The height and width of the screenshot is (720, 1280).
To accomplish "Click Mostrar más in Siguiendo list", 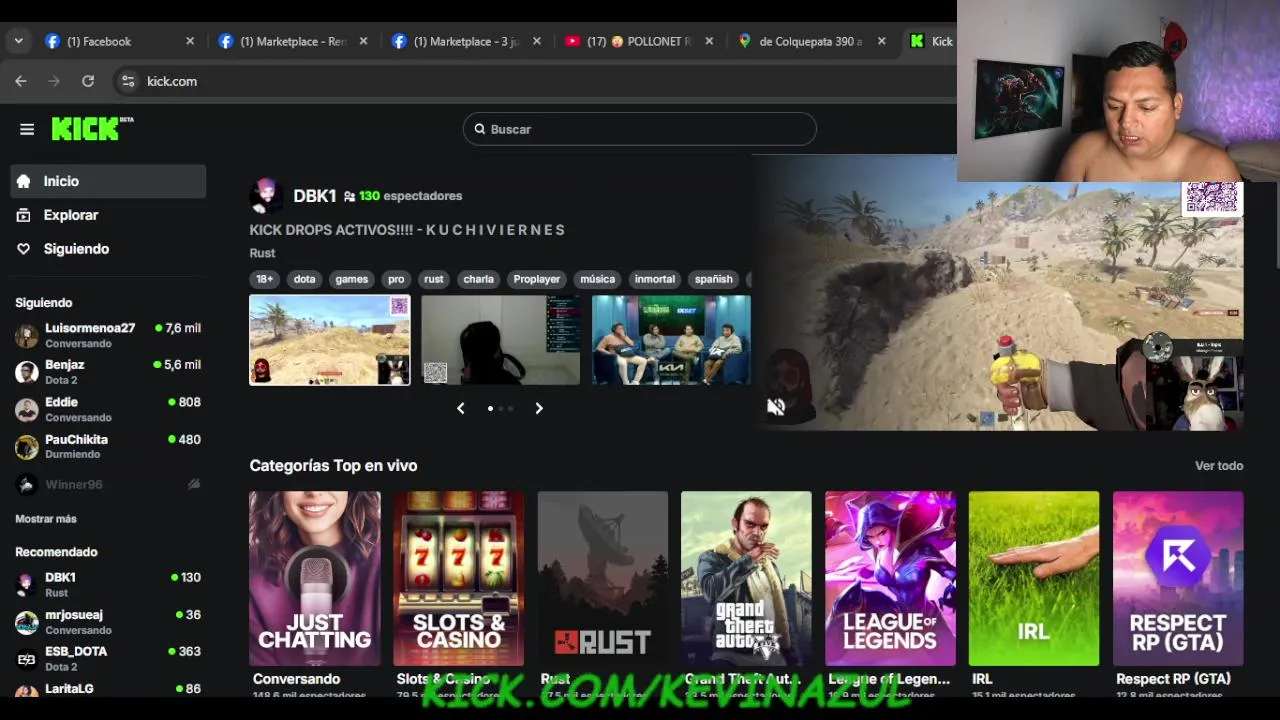I will [x=46, y=519].
